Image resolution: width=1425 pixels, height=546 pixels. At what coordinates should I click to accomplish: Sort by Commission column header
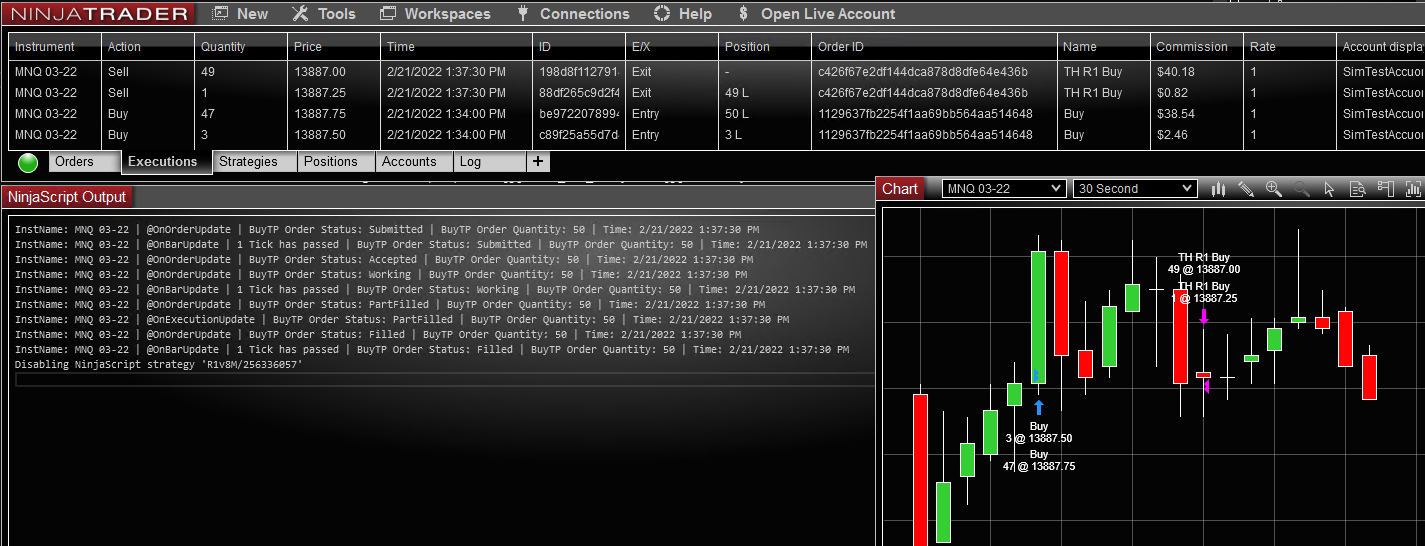[1196, 47]
